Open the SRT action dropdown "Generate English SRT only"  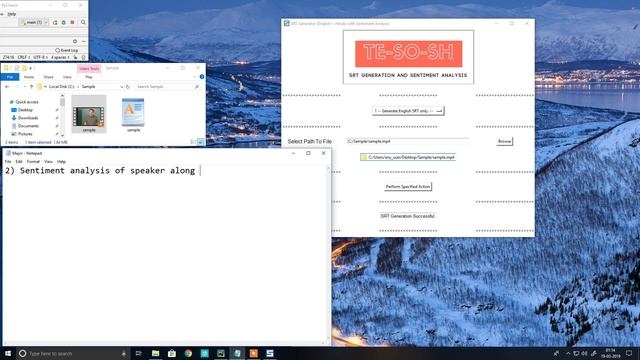coord(408,111)
